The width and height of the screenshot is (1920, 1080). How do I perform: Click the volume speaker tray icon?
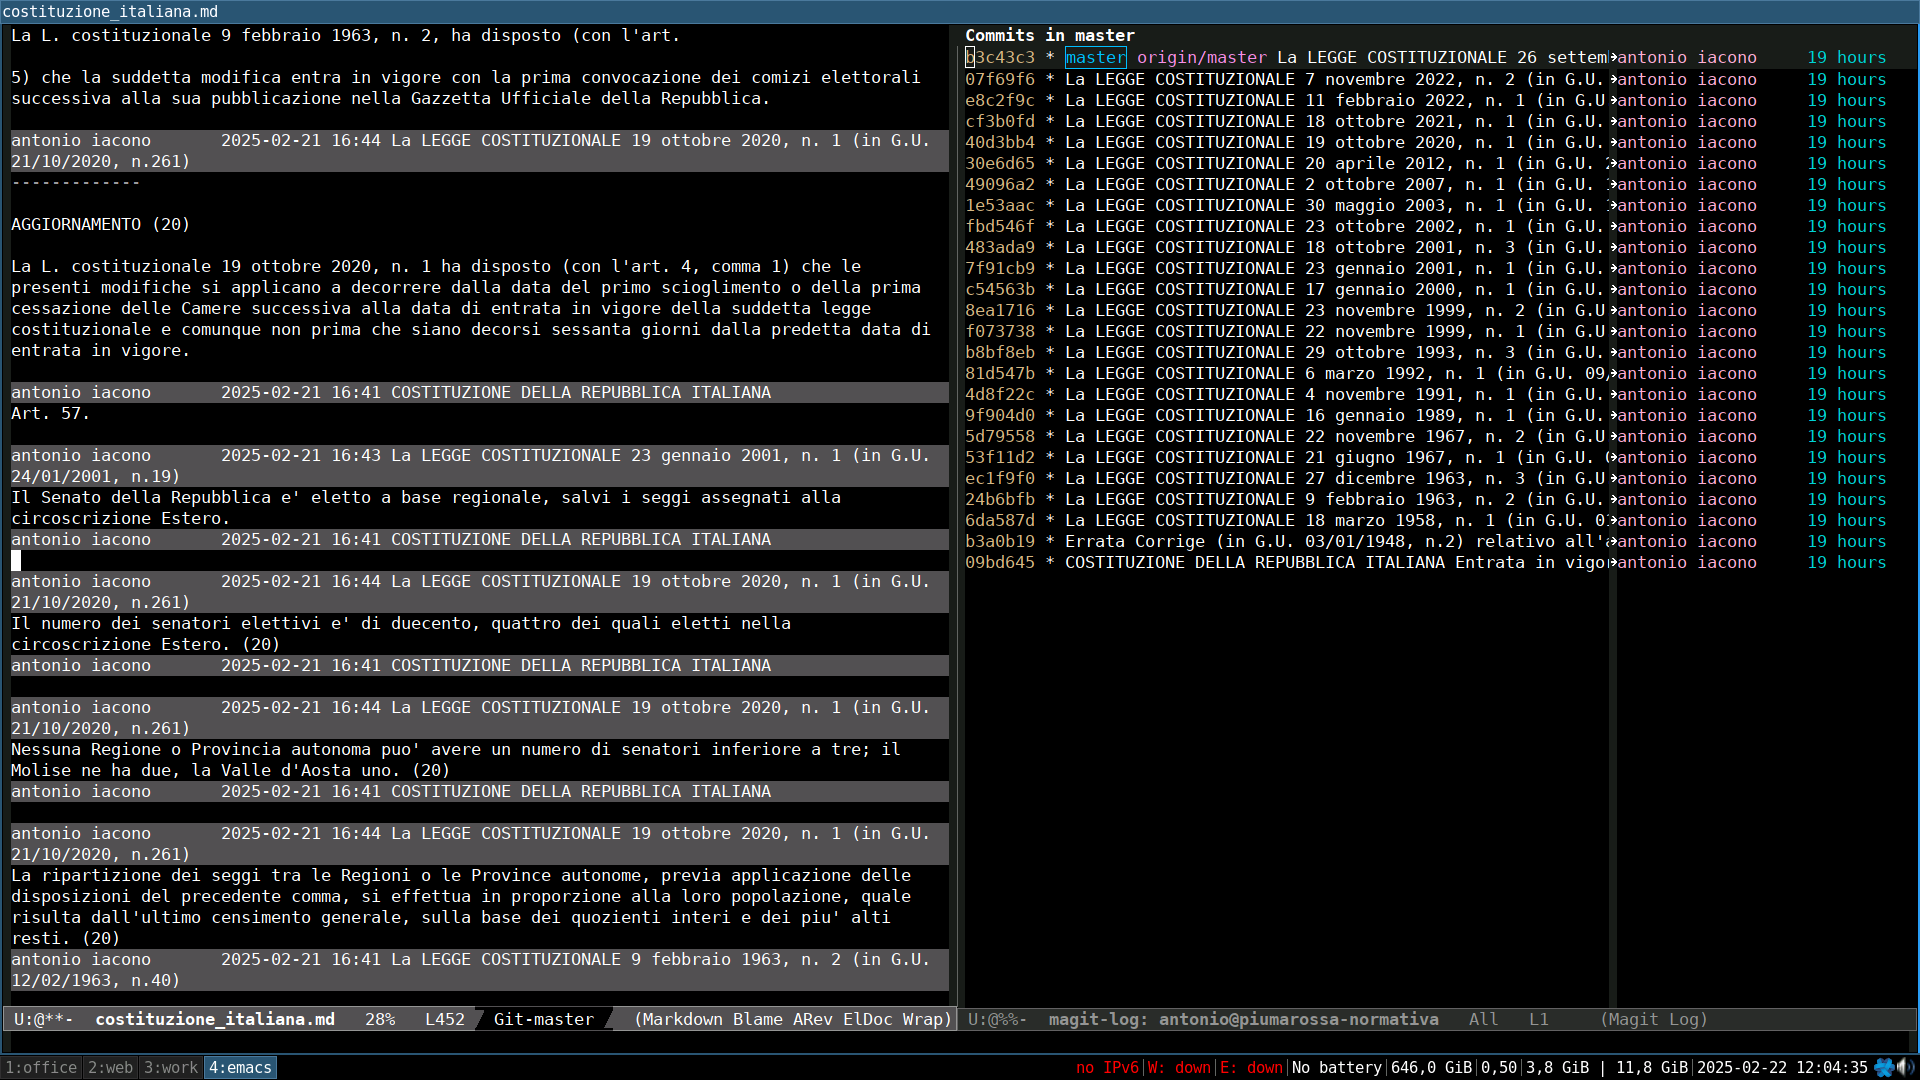point(1906,1067)
